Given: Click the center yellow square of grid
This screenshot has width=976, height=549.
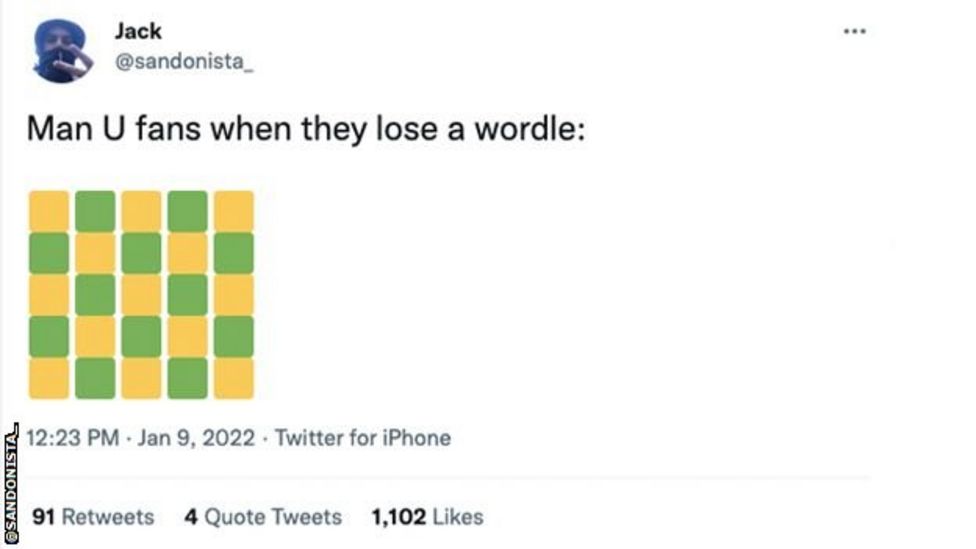Looking at the screenshot, I should click(141, 295).
